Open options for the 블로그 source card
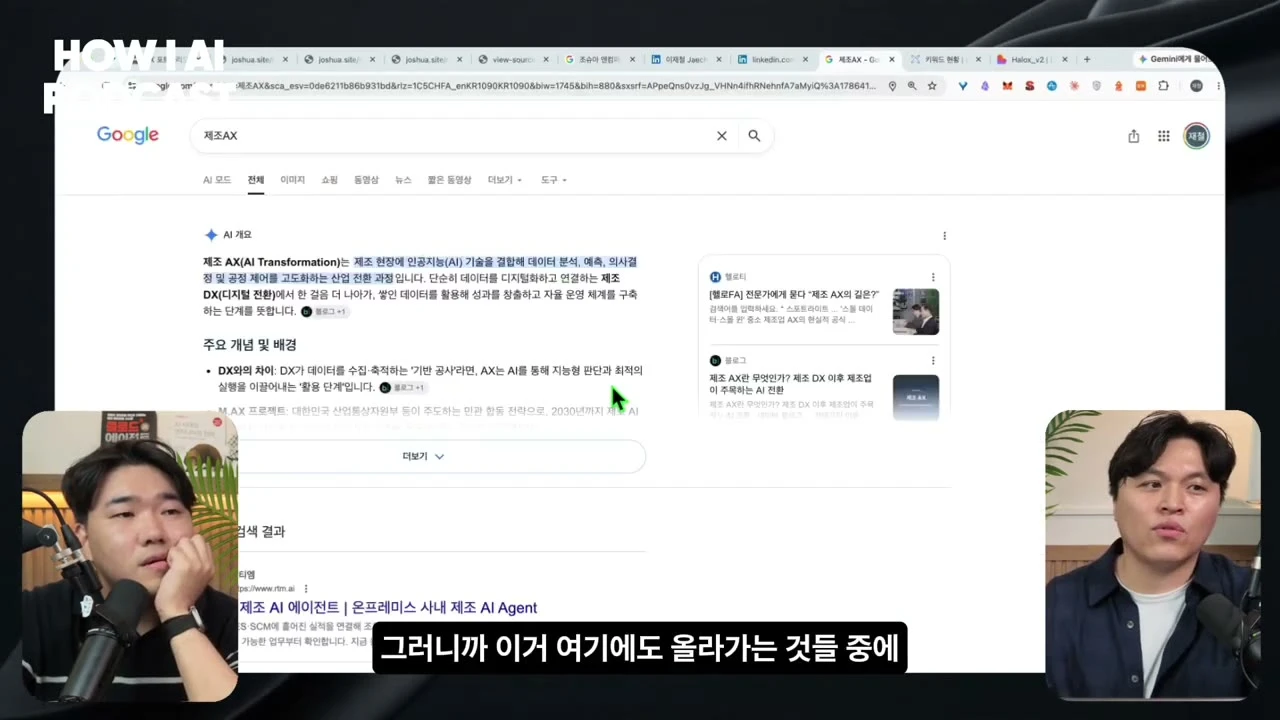The width and height of the screenshot is (1280, 720). click(933, 360)
